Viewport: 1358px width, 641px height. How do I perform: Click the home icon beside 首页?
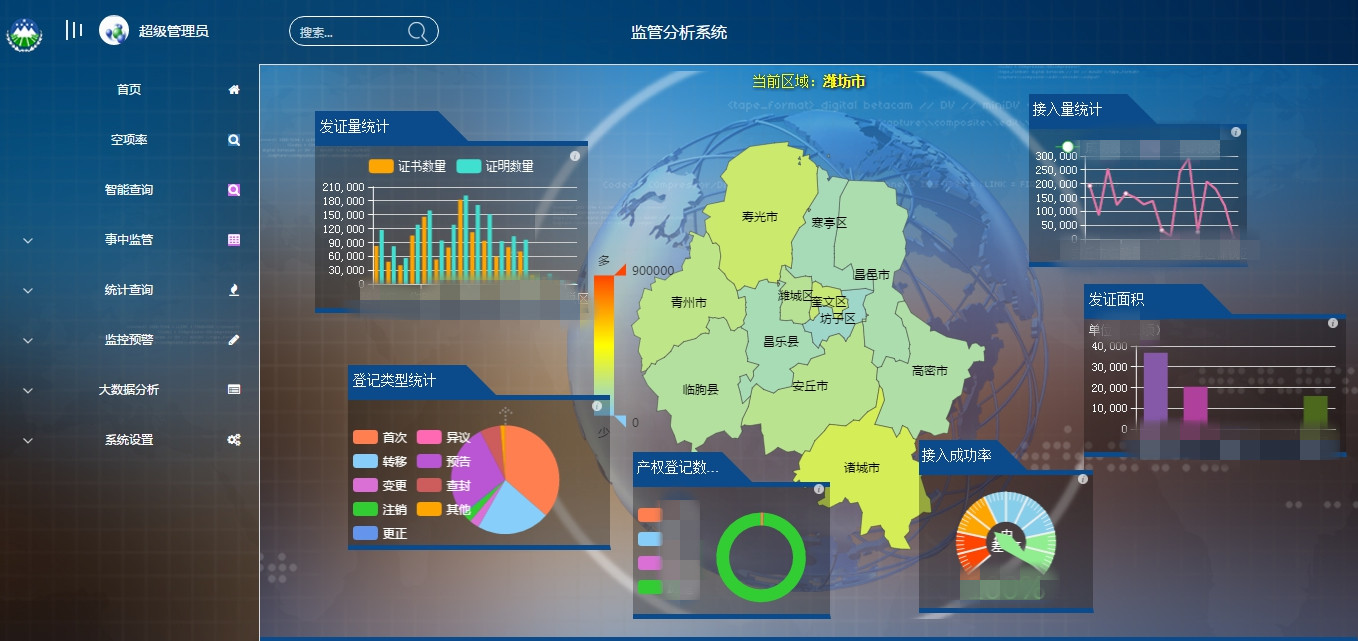coord(234,90)
